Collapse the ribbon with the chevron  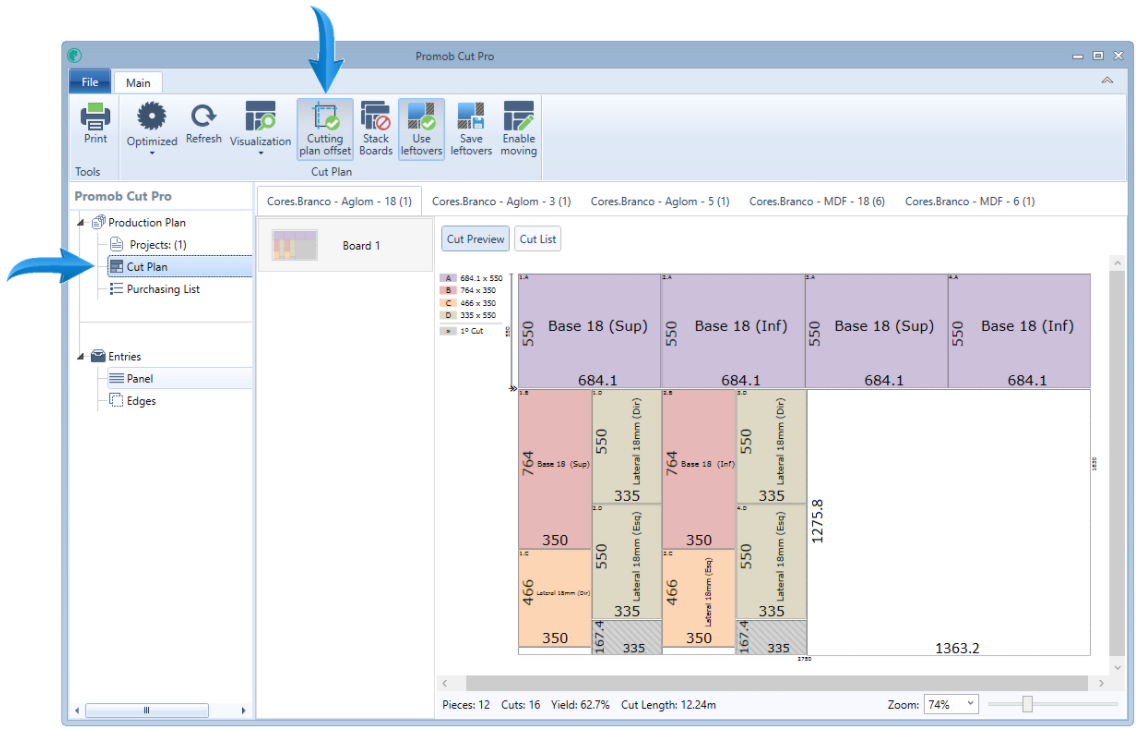1107,80
